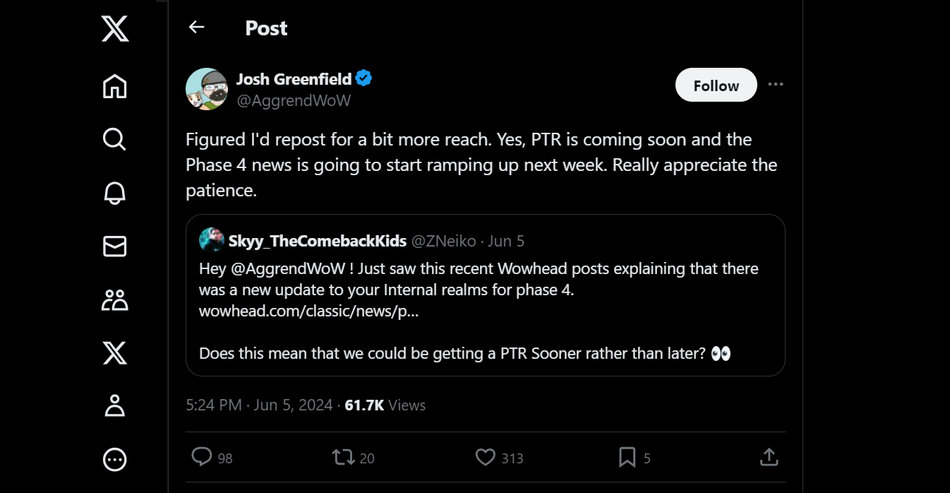The image size is (950, 493).
Task: Open the three-dot menu beside Follow
Action: (776, 85)
